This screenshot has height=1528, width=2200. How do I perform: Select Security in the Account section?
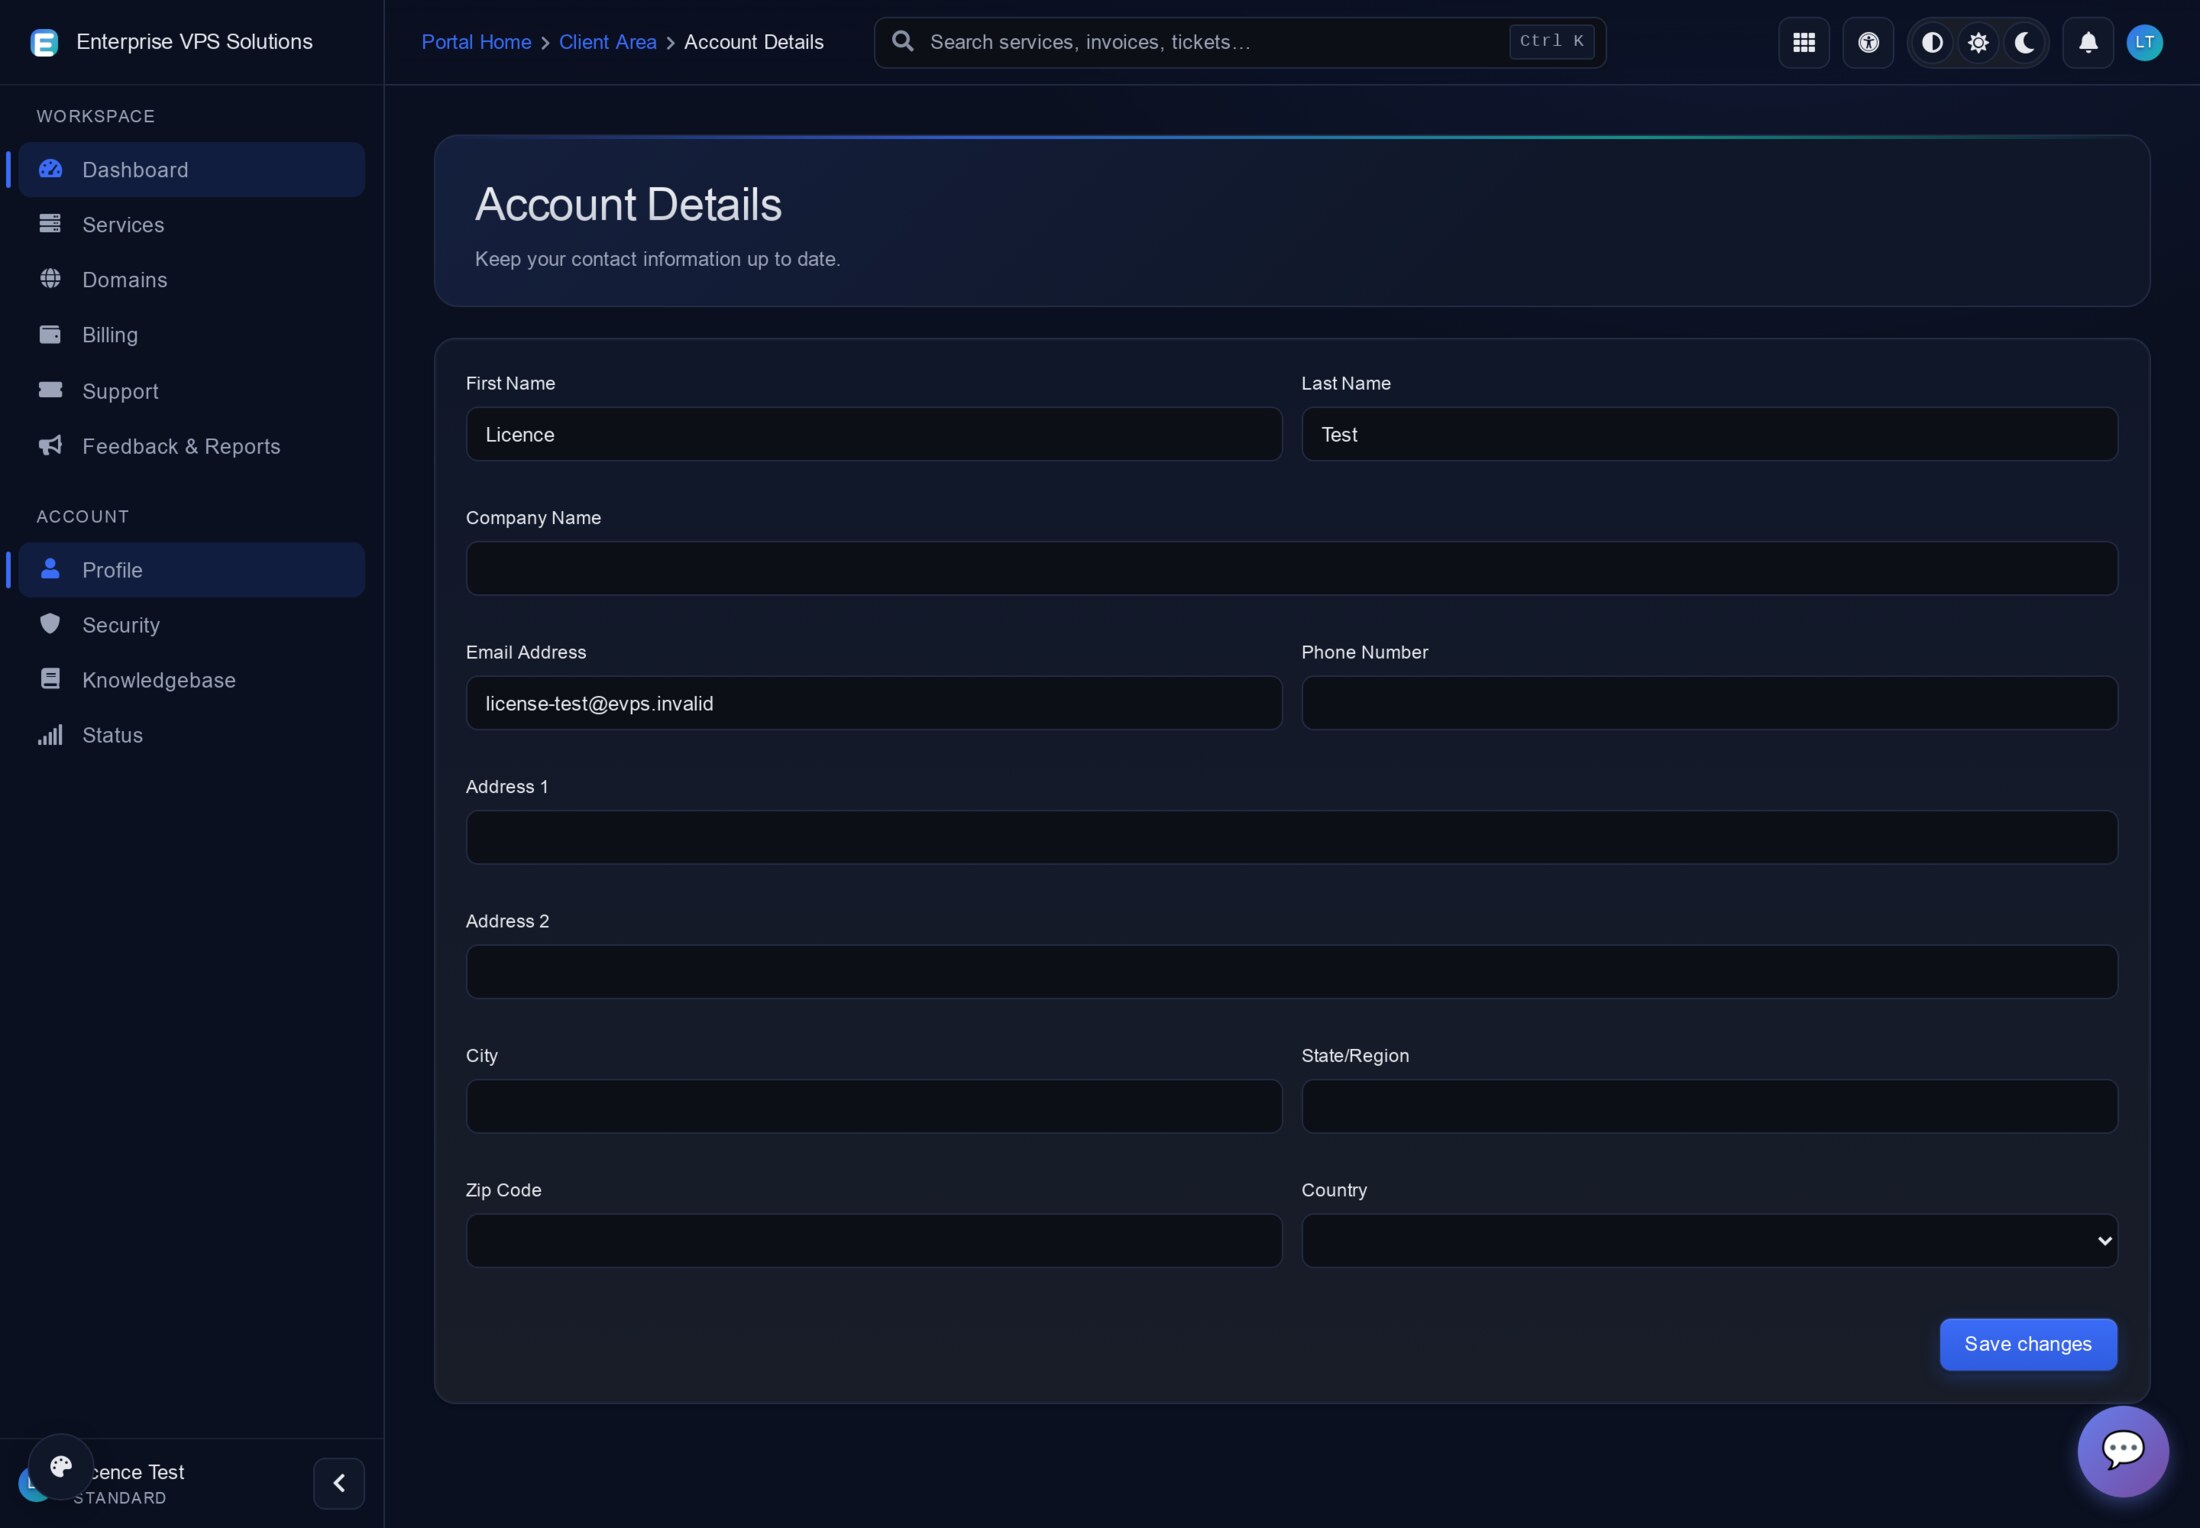192,624
